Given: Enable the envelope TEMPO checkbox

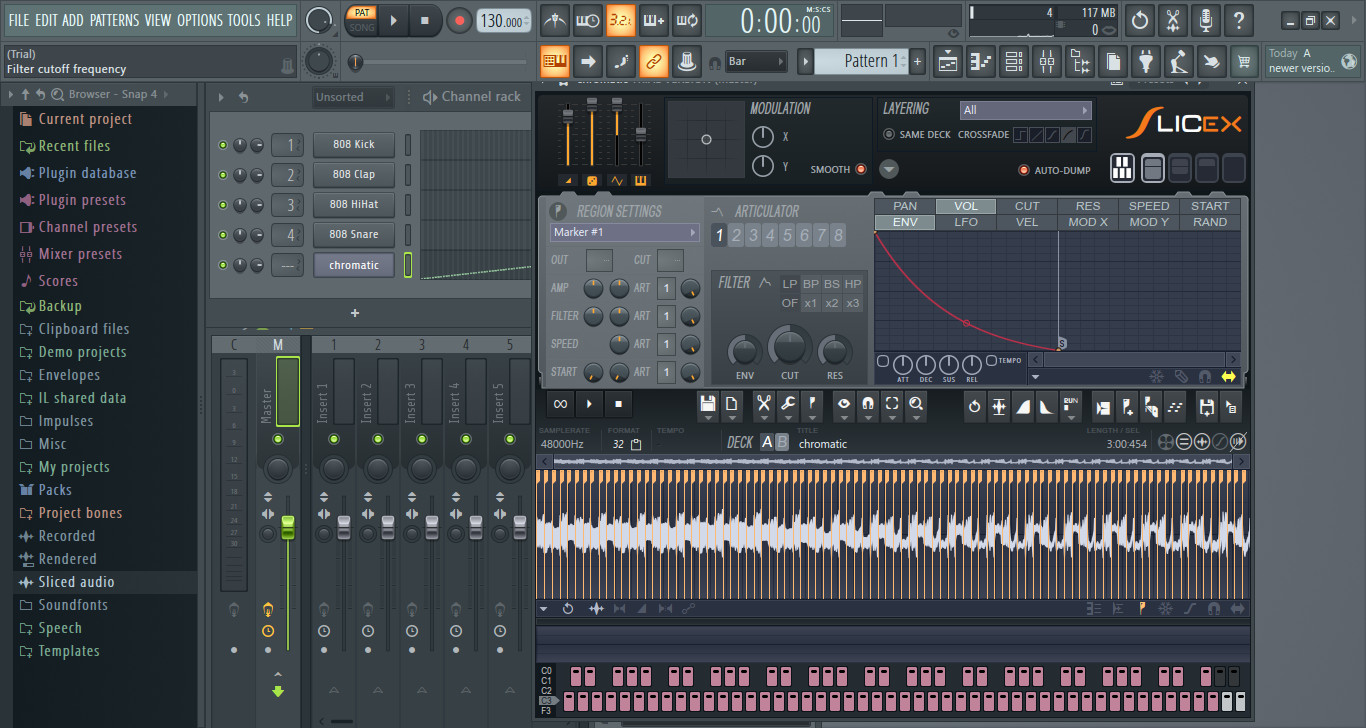Looking at the screenshot, I should [x=991, y=360].
